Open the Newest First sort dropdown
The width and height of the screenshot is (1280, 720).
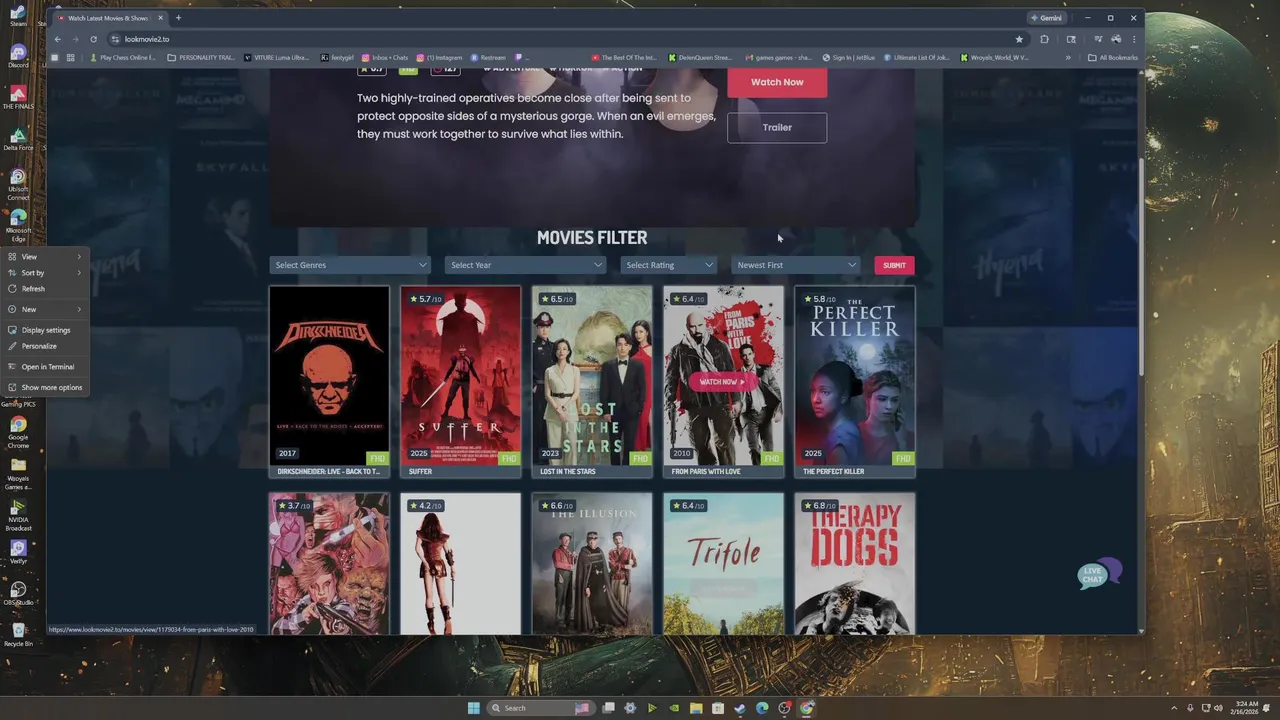[x=796, y=265]
